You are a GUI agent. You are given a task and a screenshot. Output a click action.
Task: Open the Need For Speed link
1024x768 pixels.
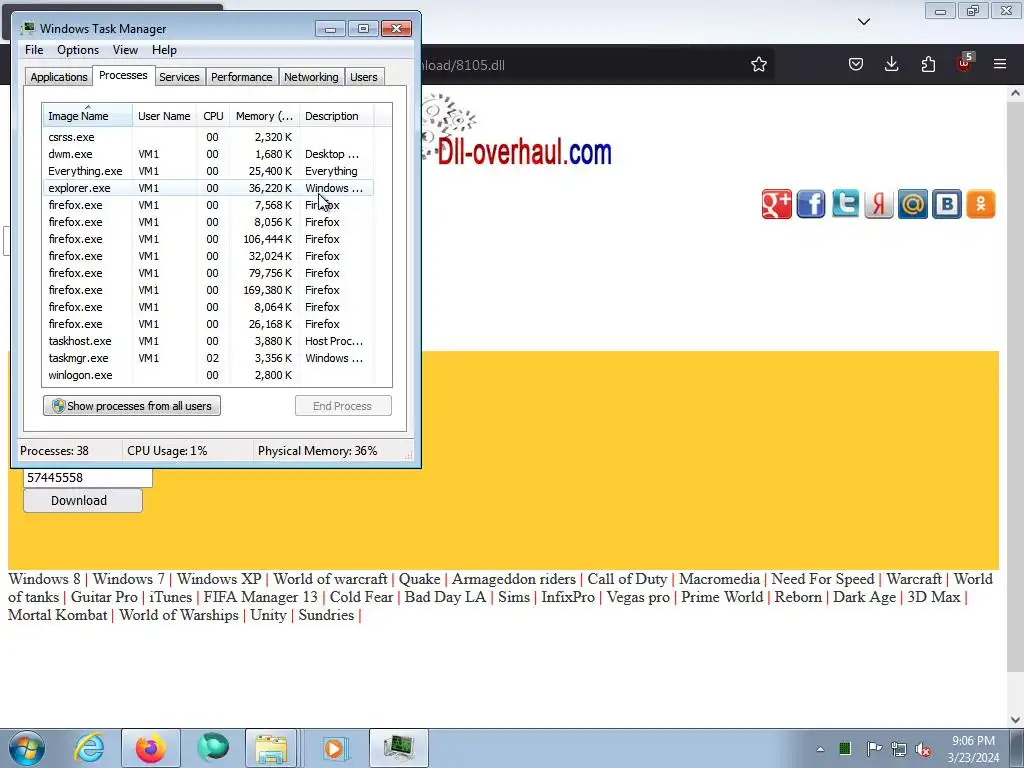point(823,579)
